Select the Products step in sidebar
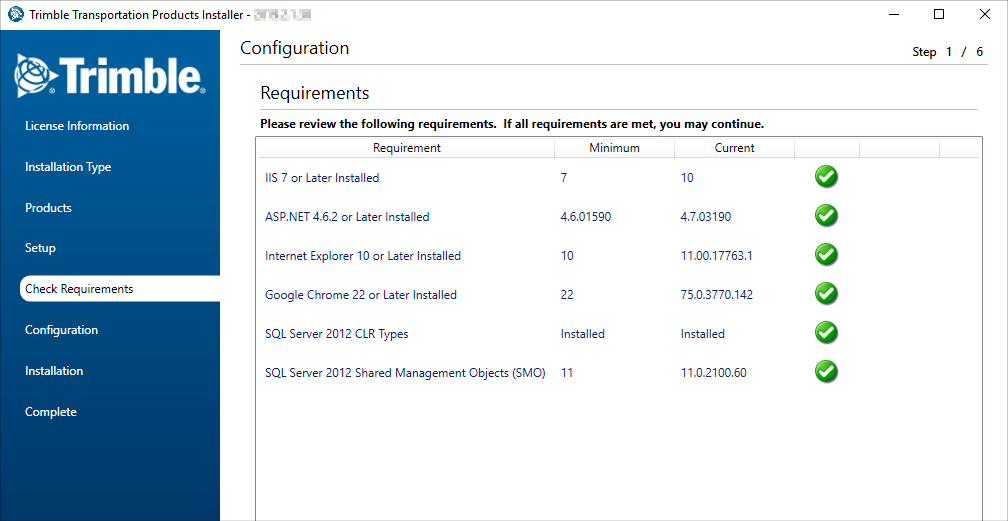The width and height of the screenshot is (1008, 521). pyautogui.click(x=48, y=208)
